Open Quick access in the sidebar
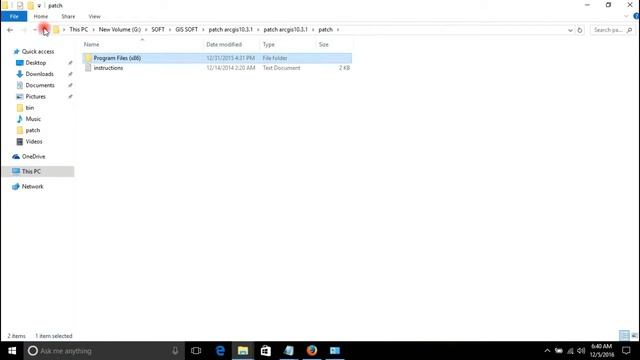Viewport: 640px width, 360px height. [x=38, y=51]
